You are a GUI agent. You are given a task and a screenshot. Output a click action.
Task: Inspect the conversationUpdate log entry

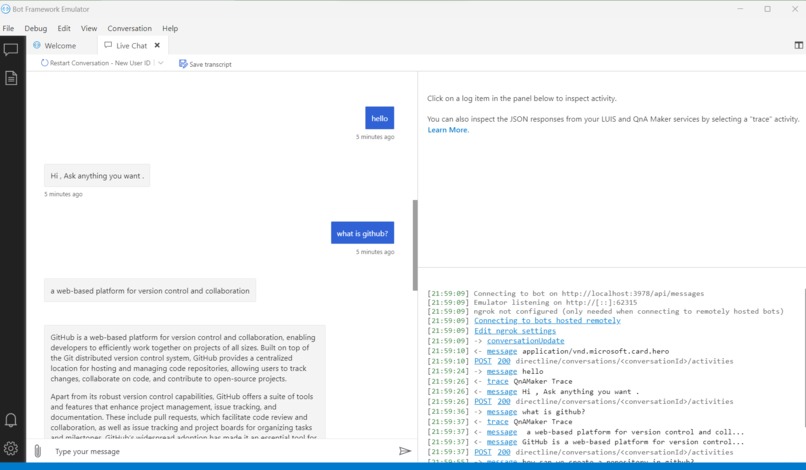click(525, 340)
